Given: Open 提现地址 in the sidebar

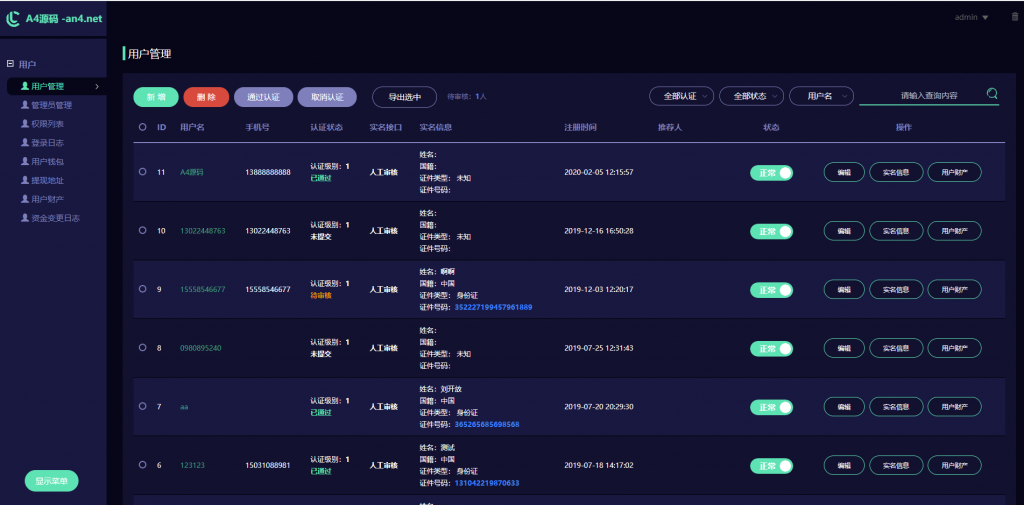Looking at the screenshot, I should pyautogui.click(x=47, y=180).
